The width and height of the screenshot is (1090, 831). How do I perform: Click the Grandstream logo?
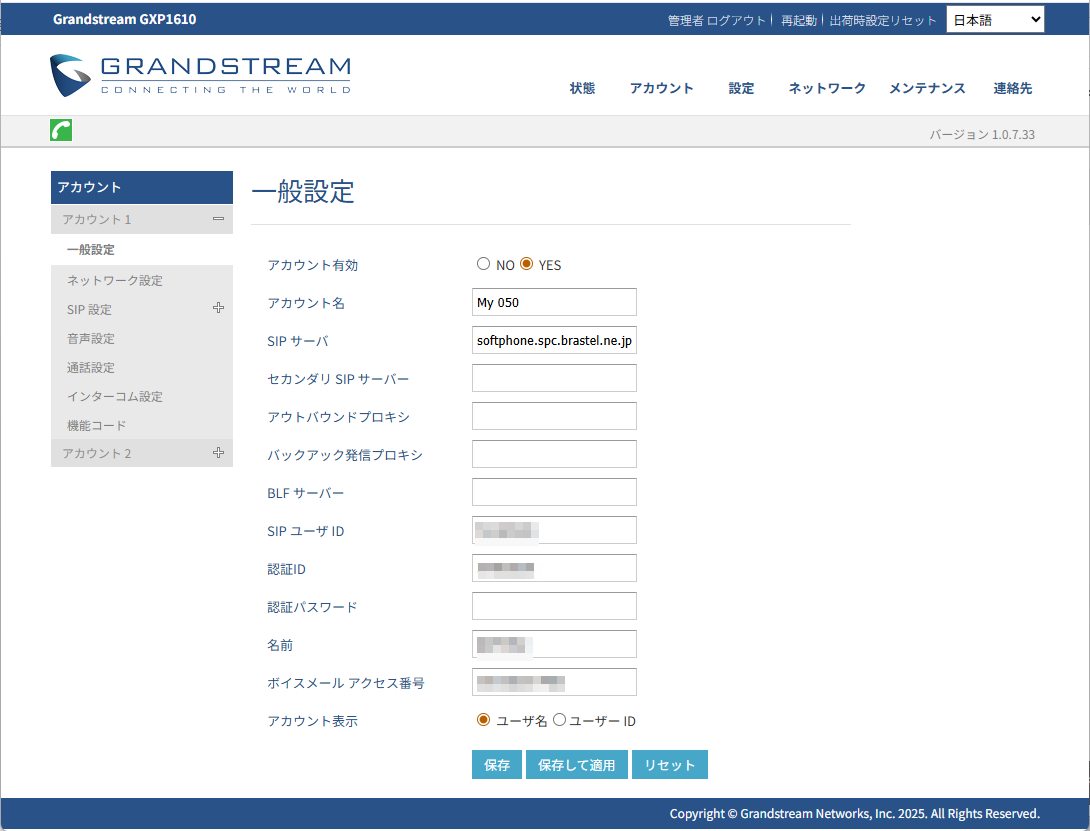click(200, 75)
